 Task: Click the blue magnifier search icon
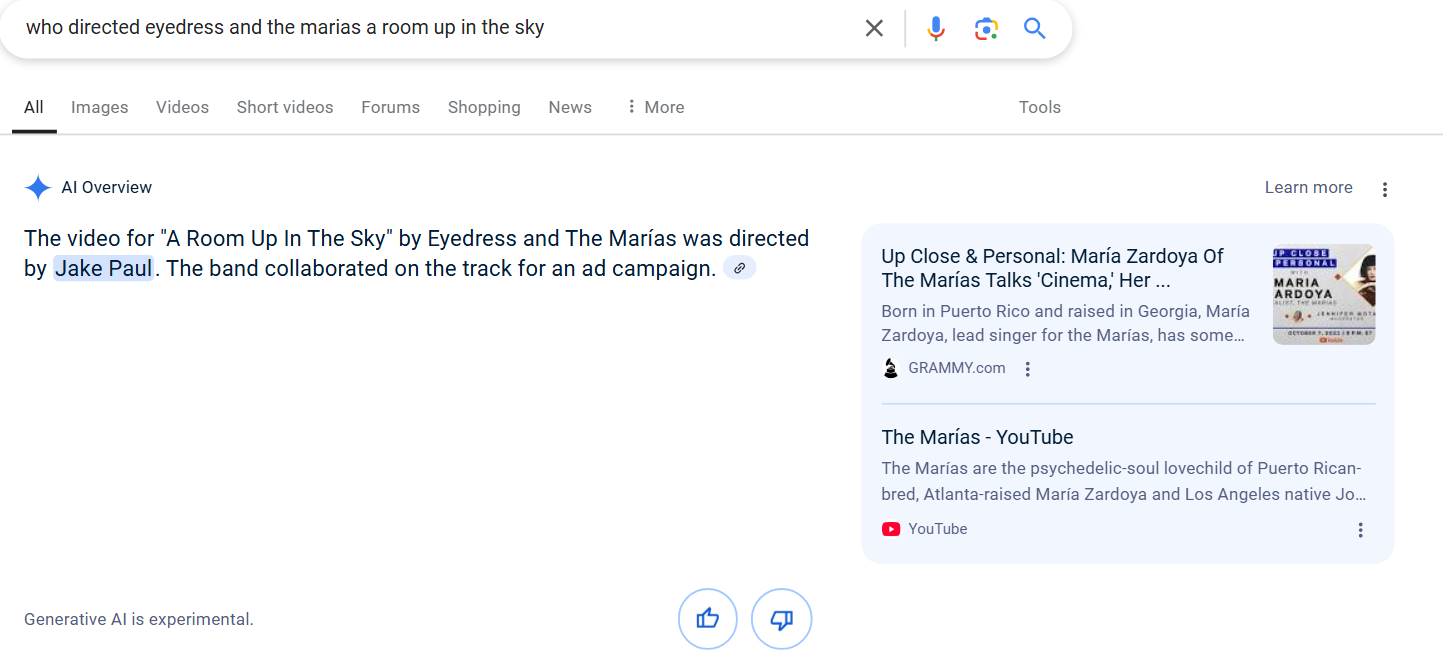point(1035,28)
